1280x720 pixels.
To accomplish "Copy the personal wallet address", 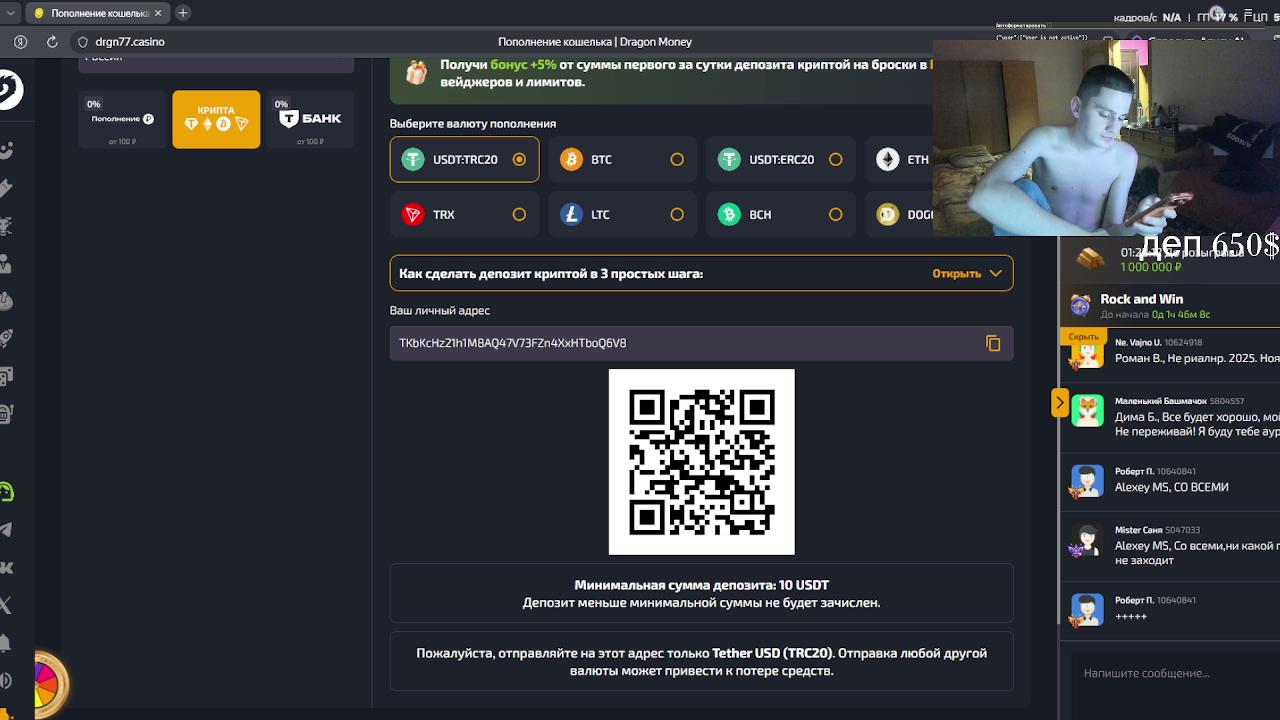I will [993, 343].
